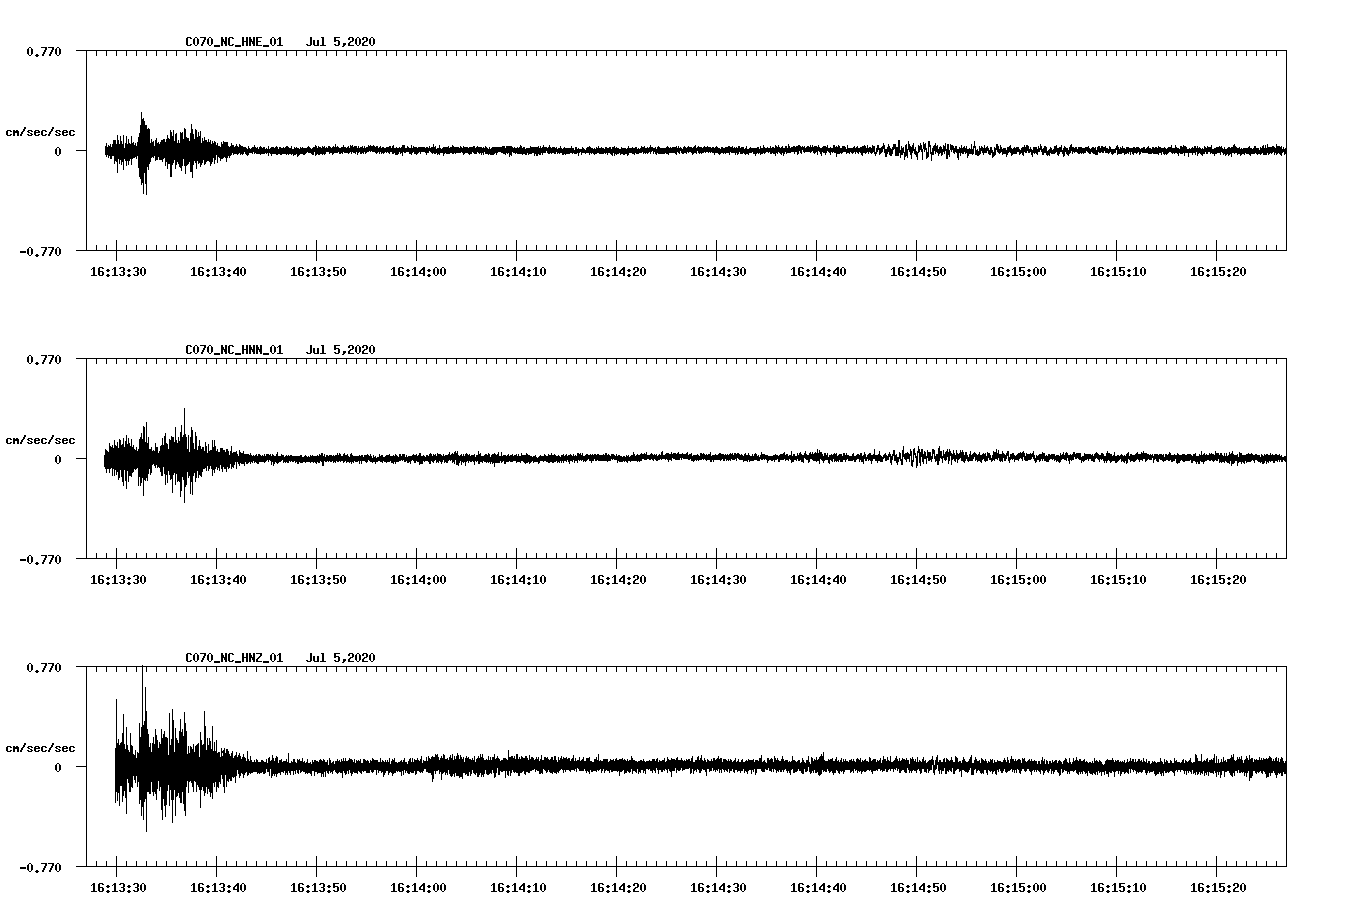This screenshot has height=924, width=1358.
Task: Click the 0.770 upper limit on HNN plot
Action: [x=44, y=359]
